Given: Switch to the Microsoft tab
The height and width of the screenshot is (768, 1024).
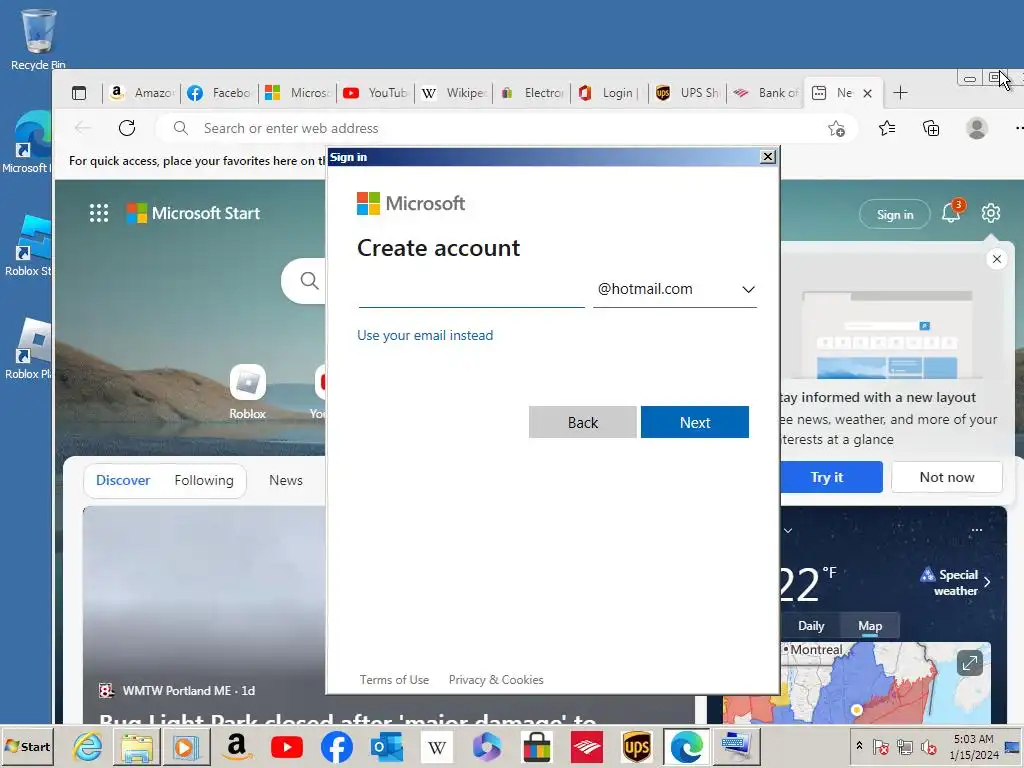Looking at the screenshot, I should coord(298,93).
